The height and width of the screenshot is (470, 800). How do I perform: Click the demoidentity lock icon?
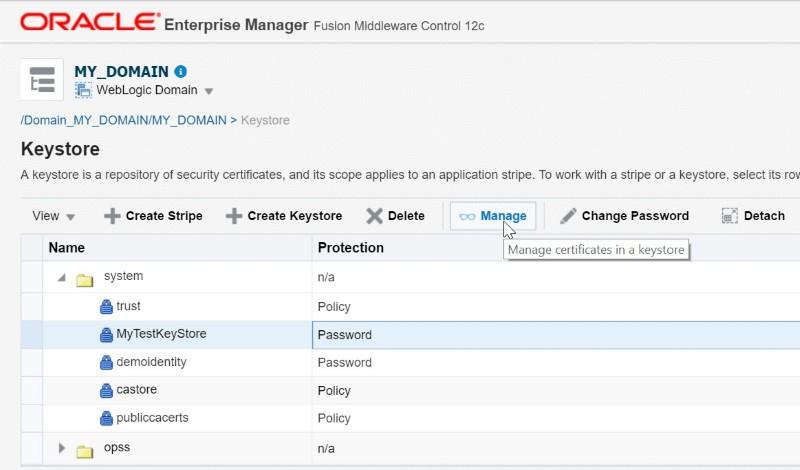point(106,362)
